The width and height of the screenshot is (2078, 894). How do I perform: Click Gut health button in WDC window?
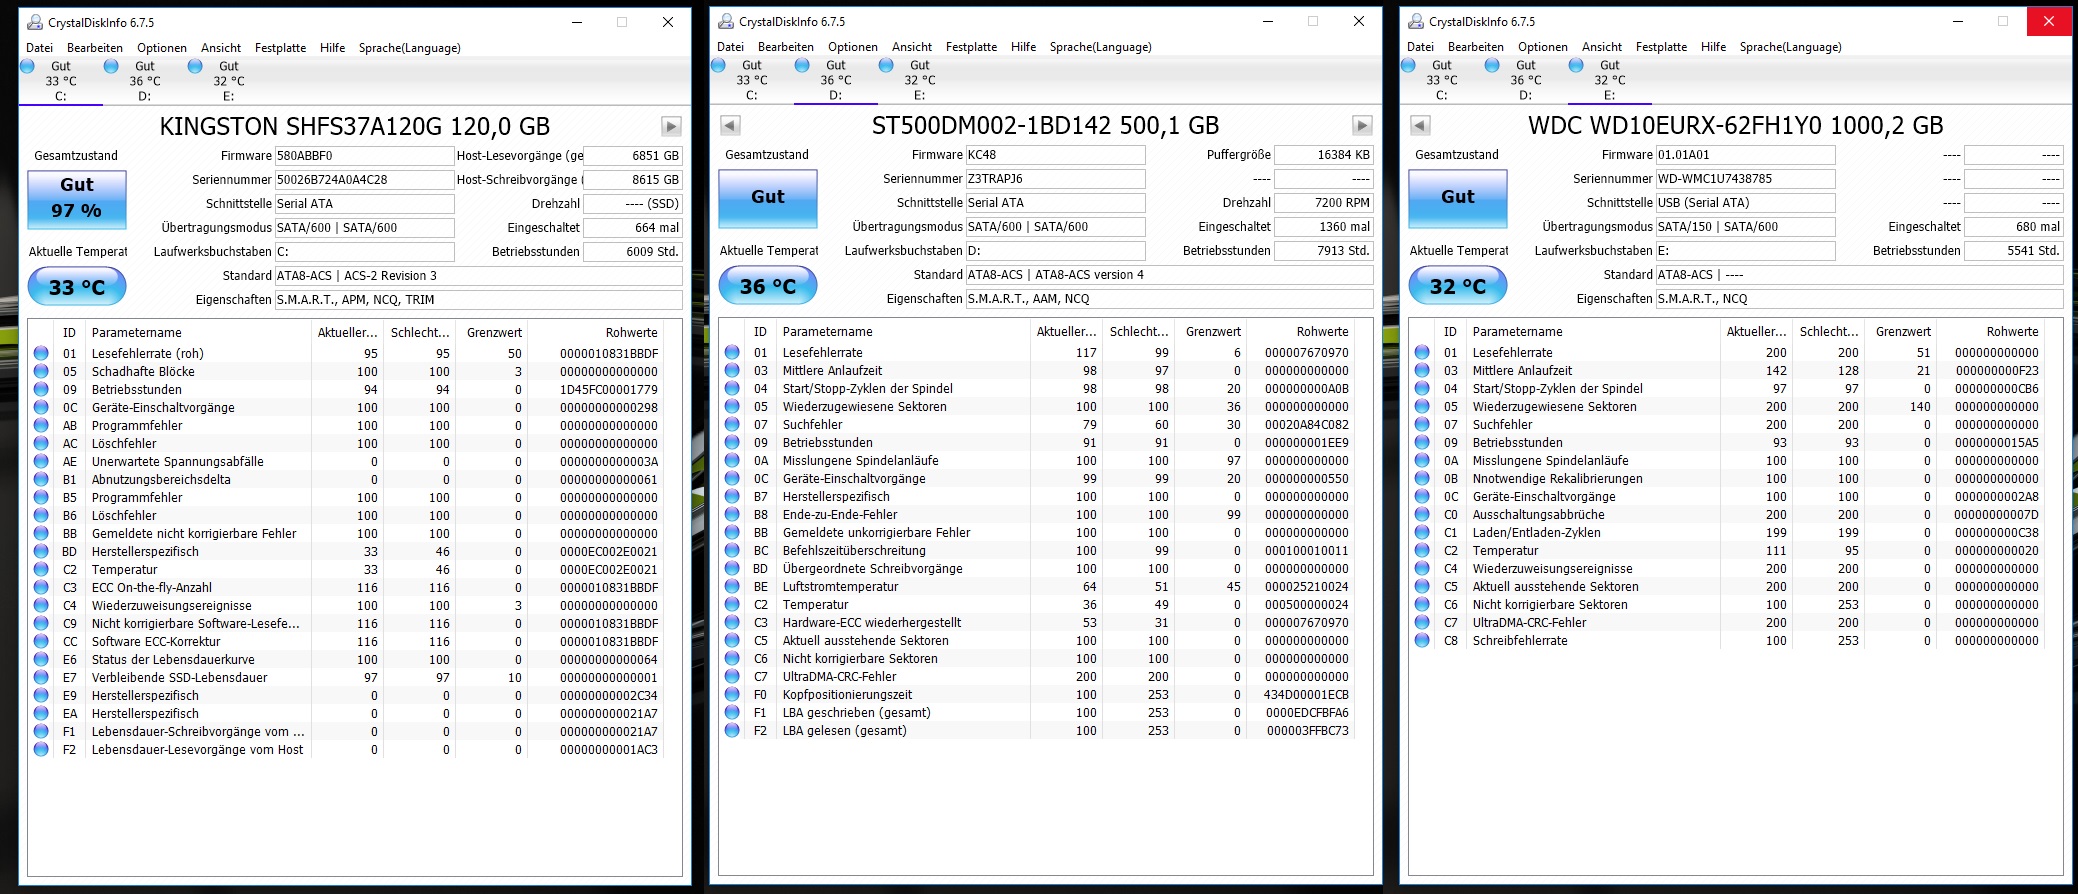click(1458, 197)
